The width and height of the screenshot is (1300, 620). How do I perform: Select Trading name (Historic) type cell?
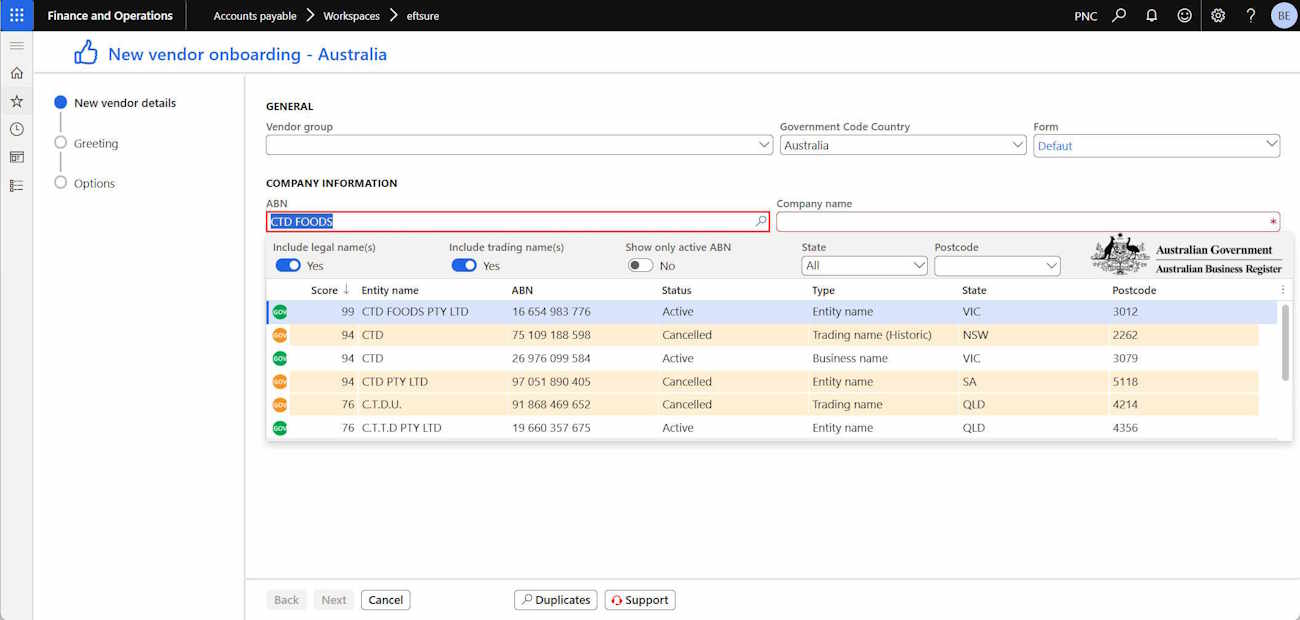[x=871, y=335]
